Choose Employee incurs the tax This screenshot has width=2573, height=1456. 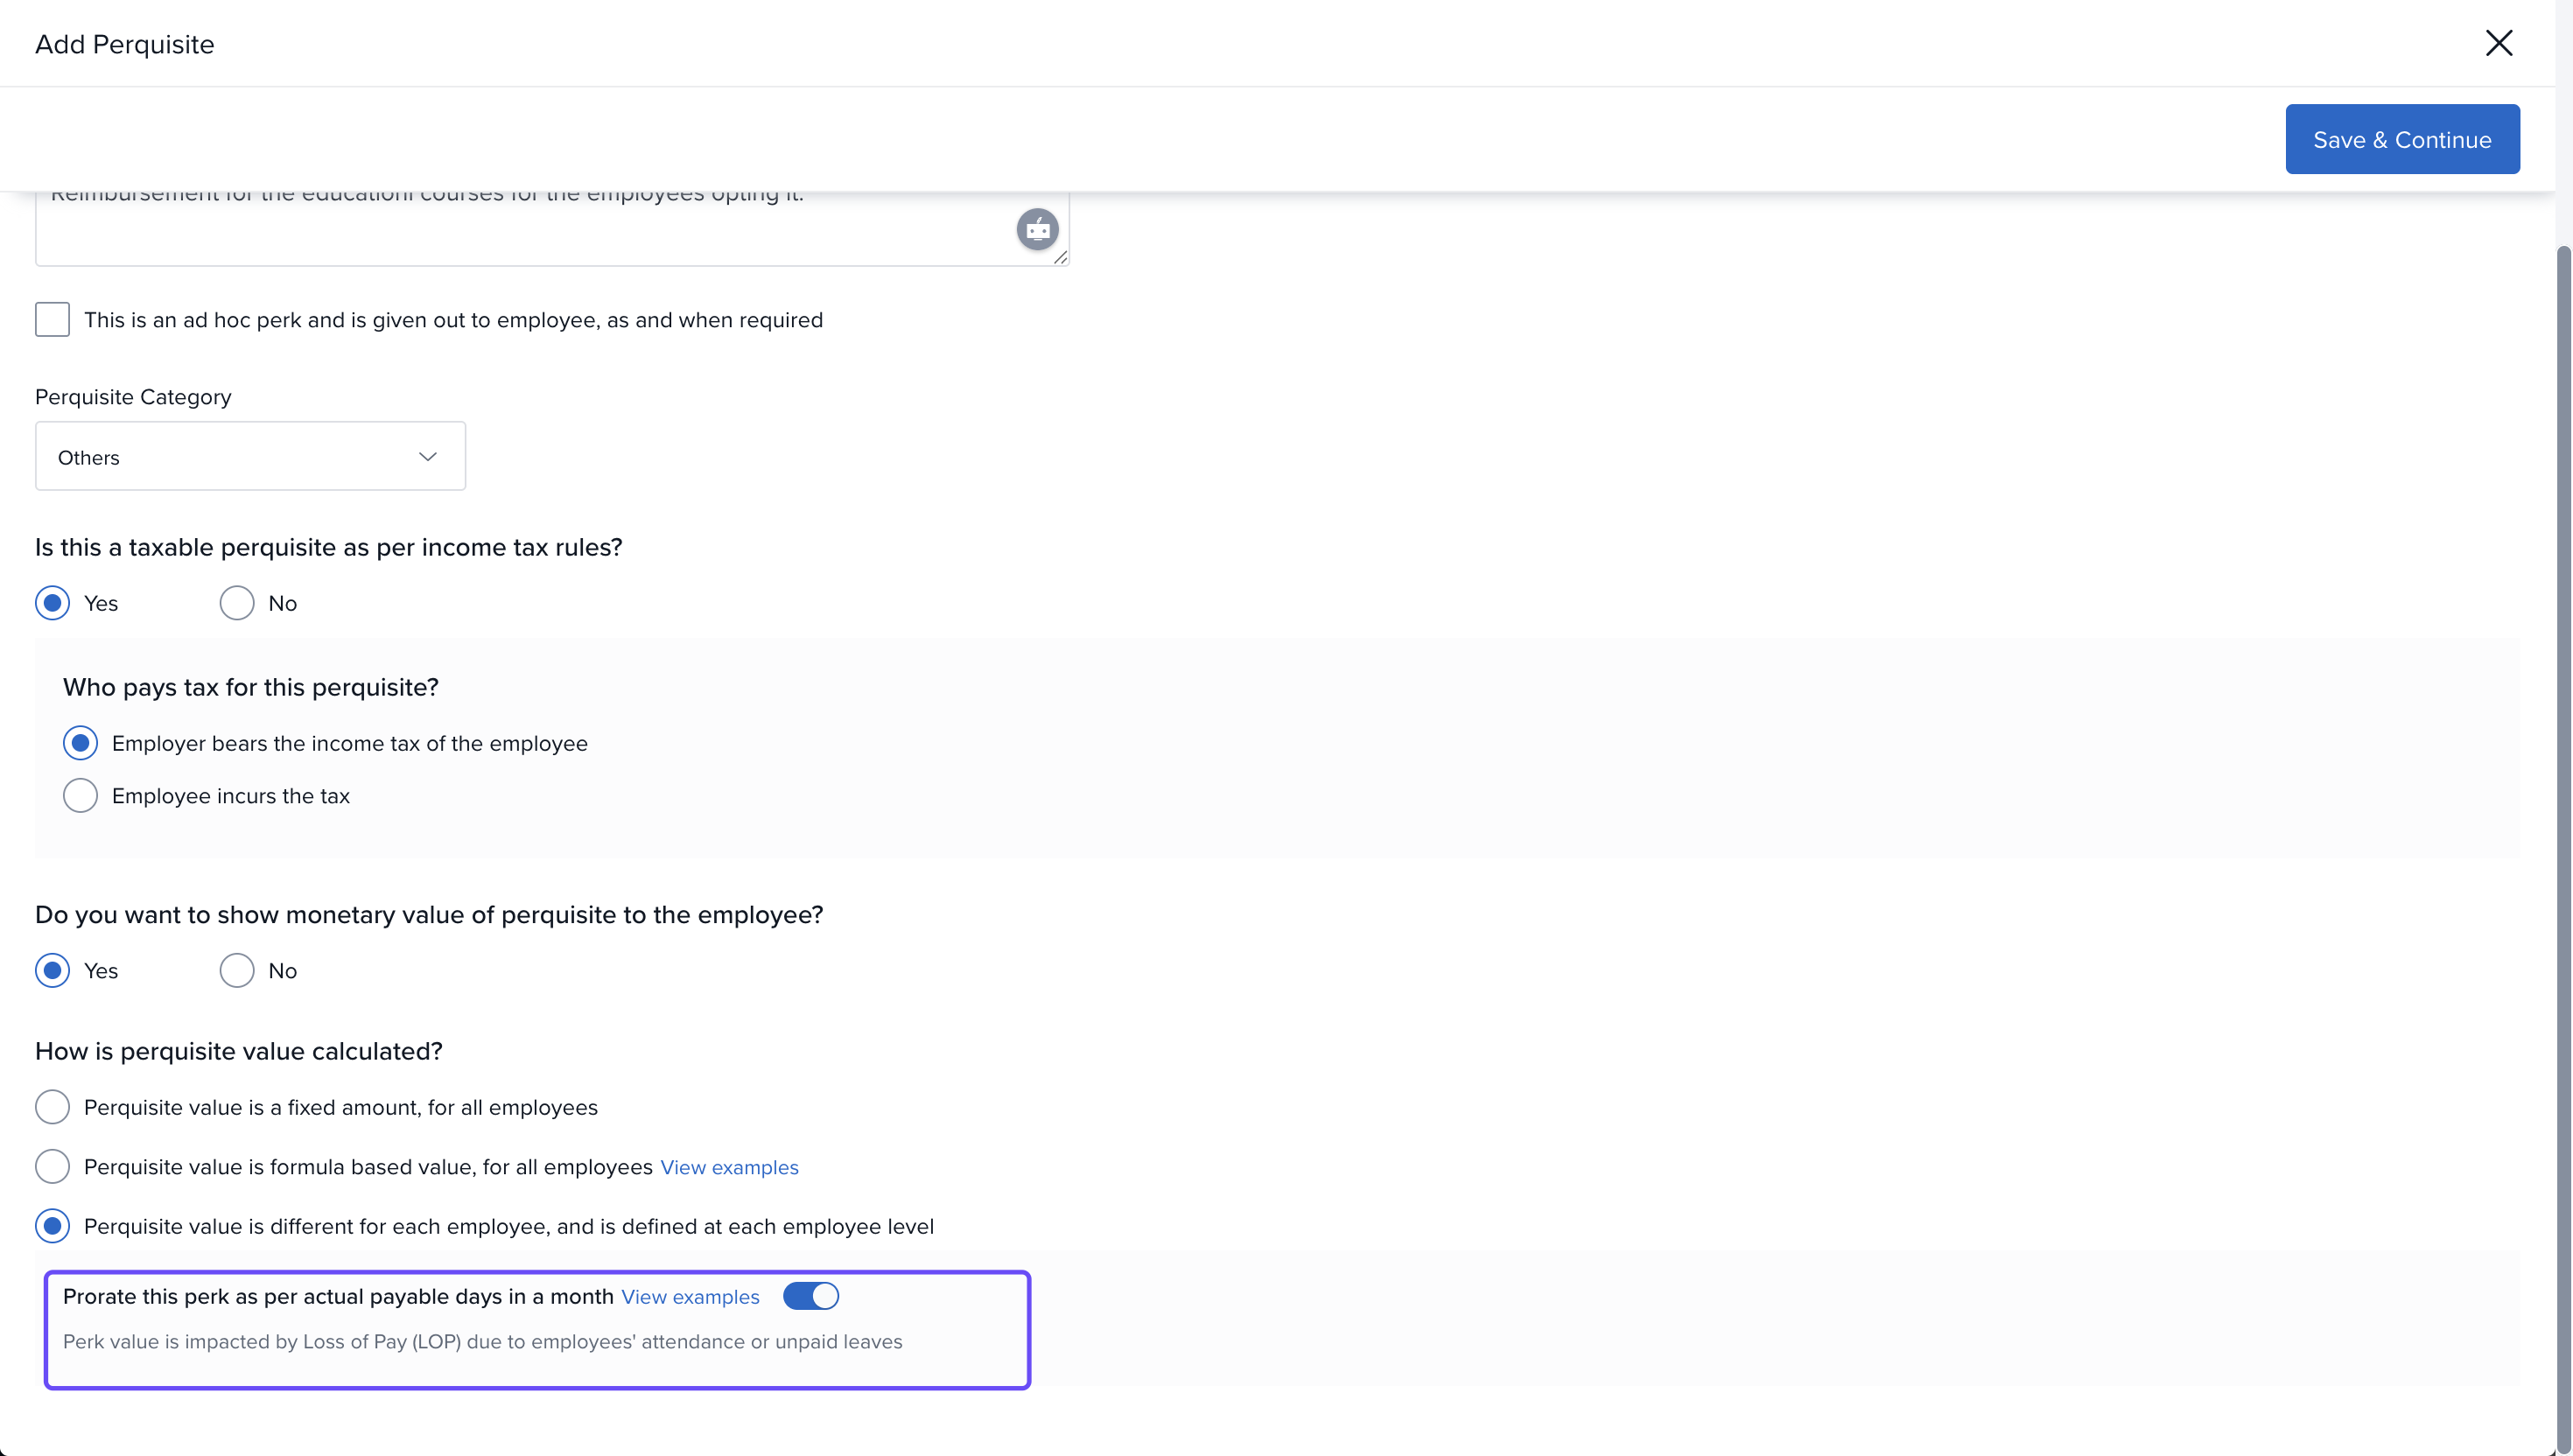point(80,796)
